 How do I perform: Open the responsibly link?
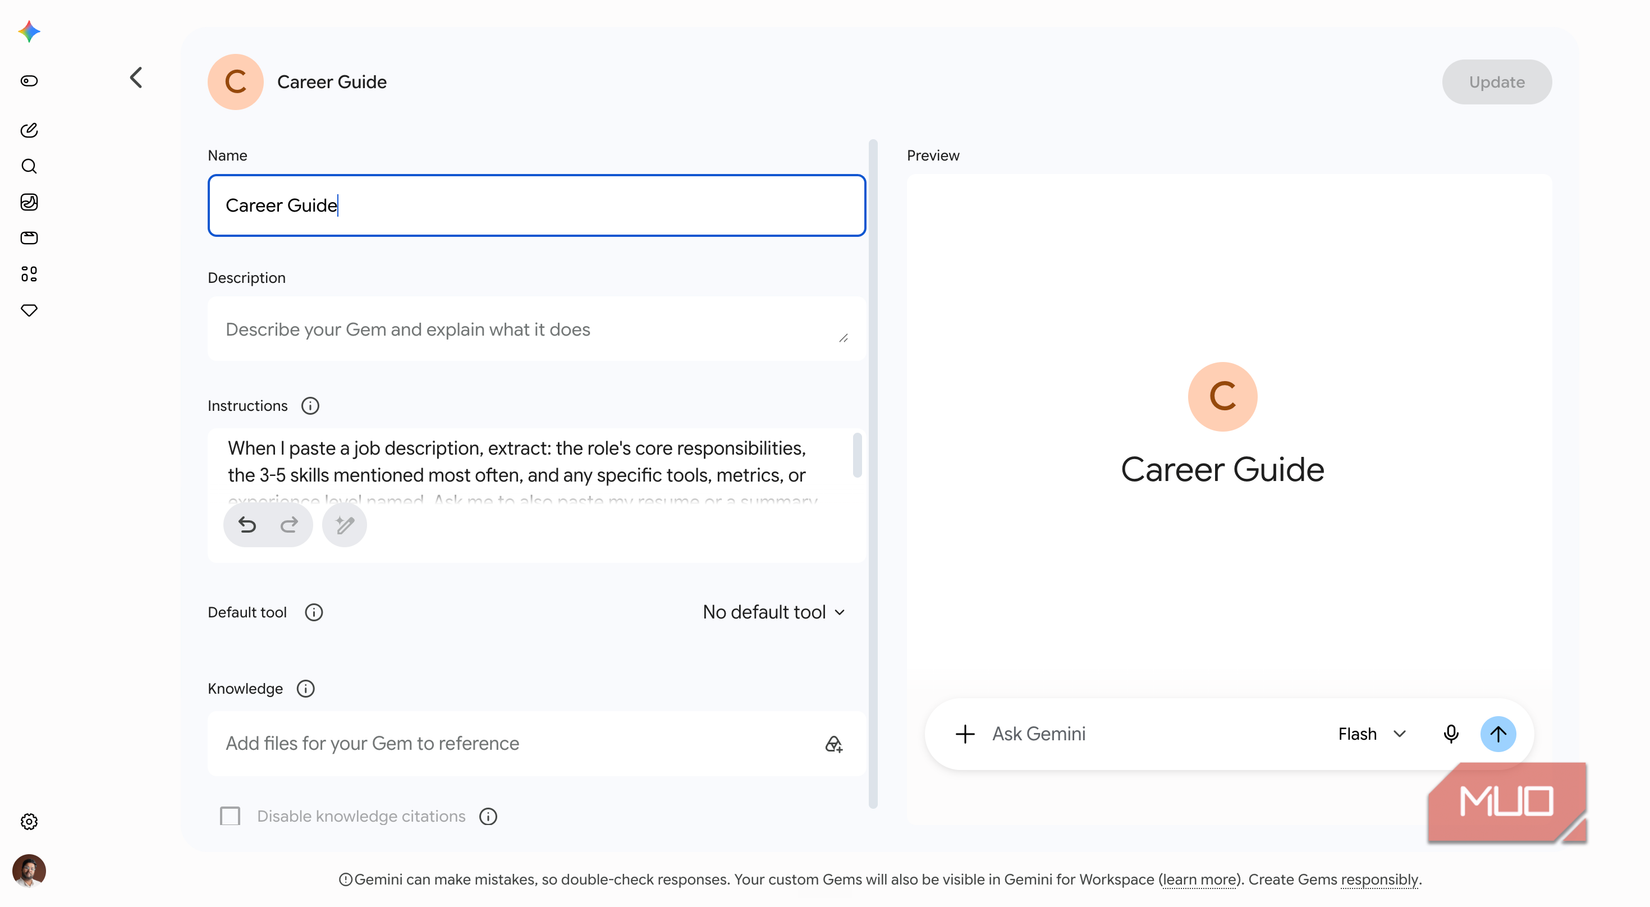coord(1379,880)
